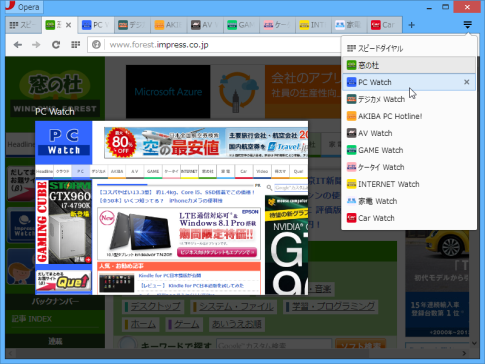Screen dimensions: 485x364
Task: Select 家電 Watch in the tab menu
Action: (x=409, y=201)
